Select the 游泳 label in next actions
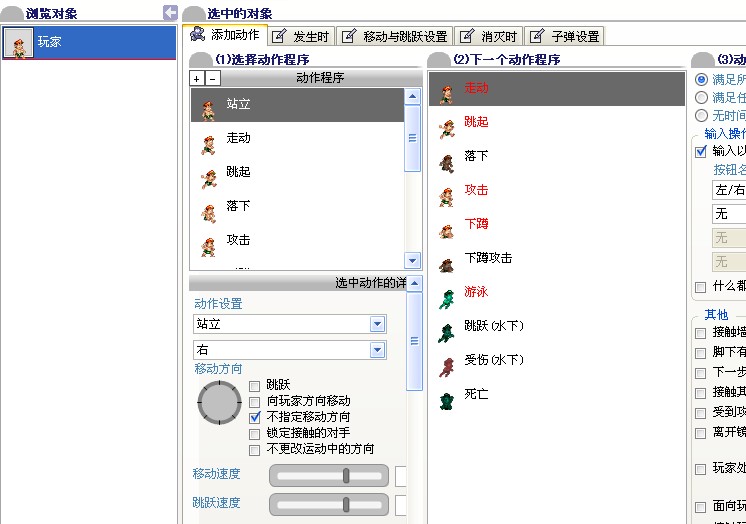 (x=476, y=292)
